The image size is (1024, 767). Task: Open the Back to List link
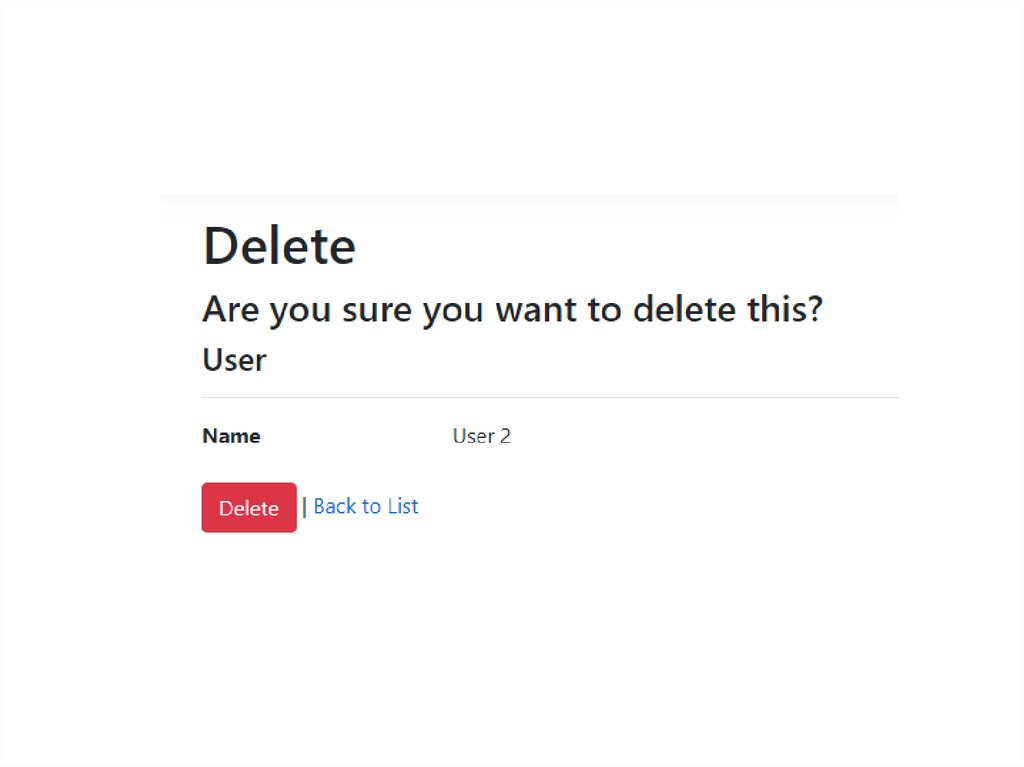pyautogui.click(x=366, y=506)
